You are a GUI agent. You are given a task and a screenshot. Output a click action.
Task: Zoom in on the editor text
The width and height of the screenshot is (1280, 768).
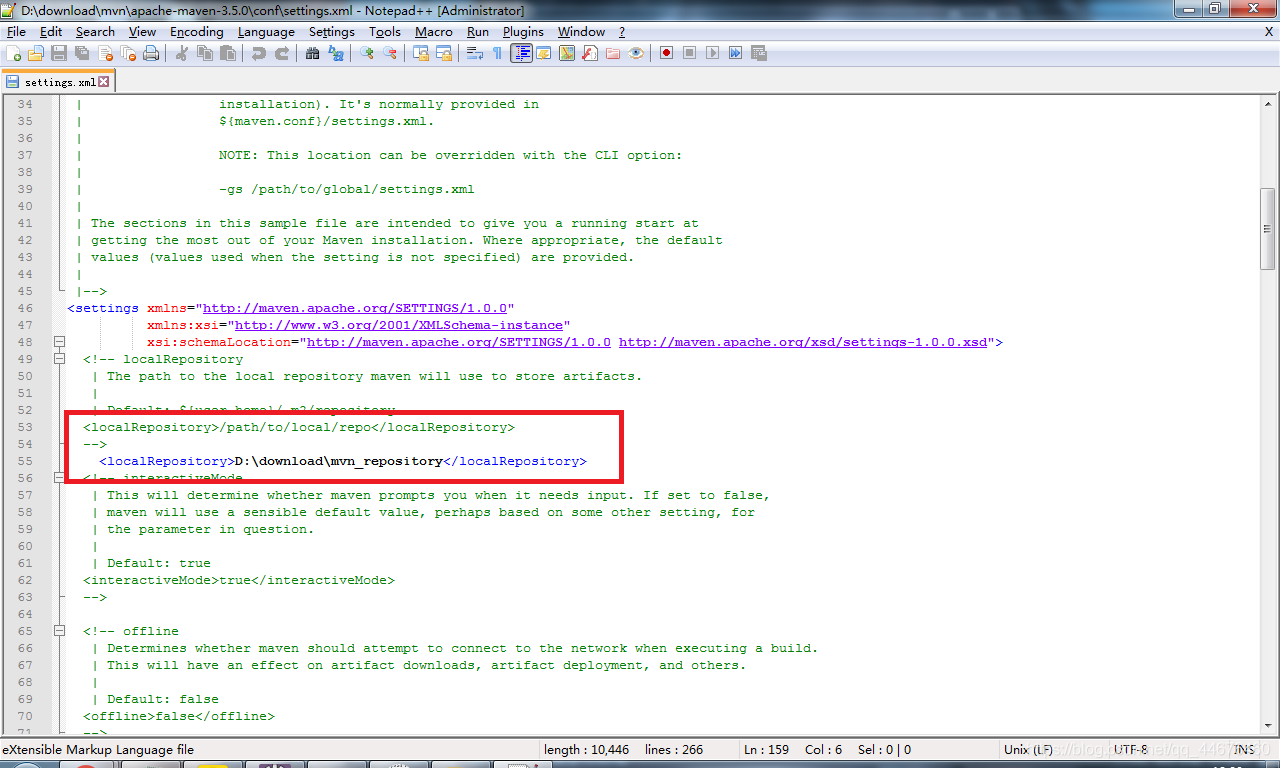pyautogui.click(x=366, y=53)
